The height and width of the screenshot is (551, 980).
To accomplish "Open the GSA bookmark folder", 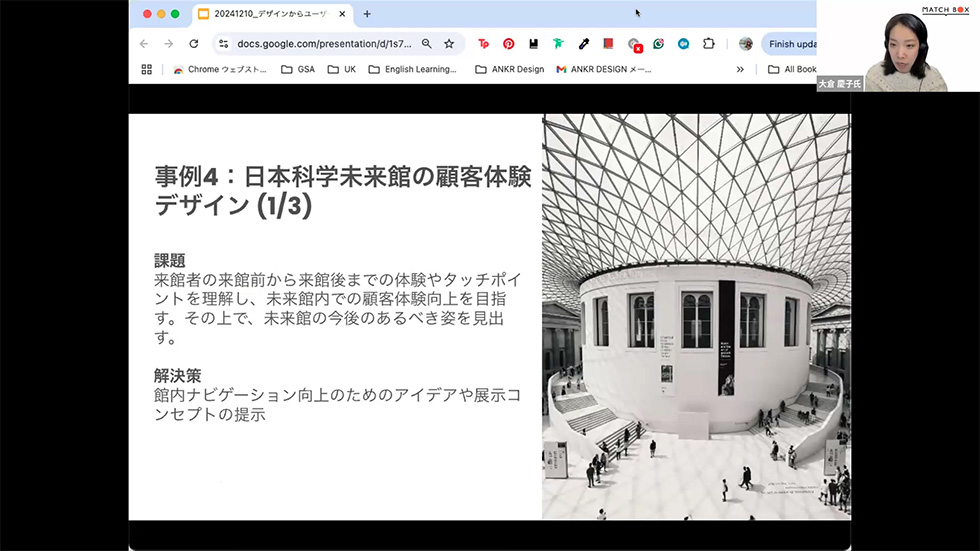I will (x=298, y=69).
